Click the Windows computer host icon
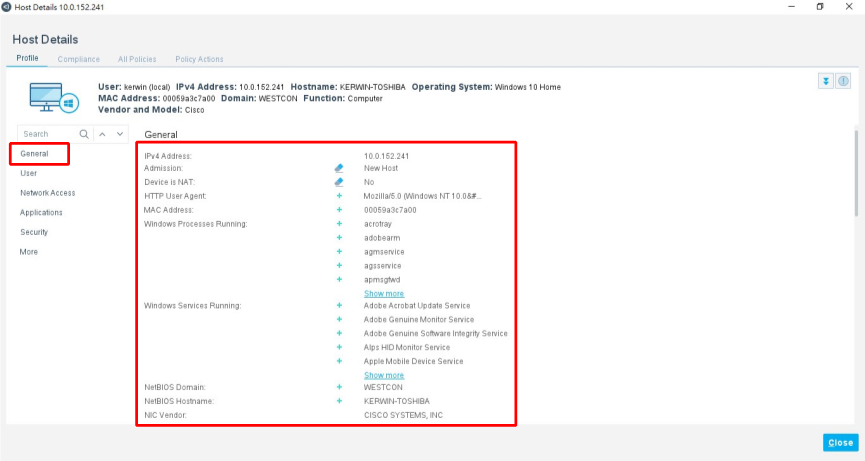This screenshot has height=461, width=865. (x=54, y=98)
